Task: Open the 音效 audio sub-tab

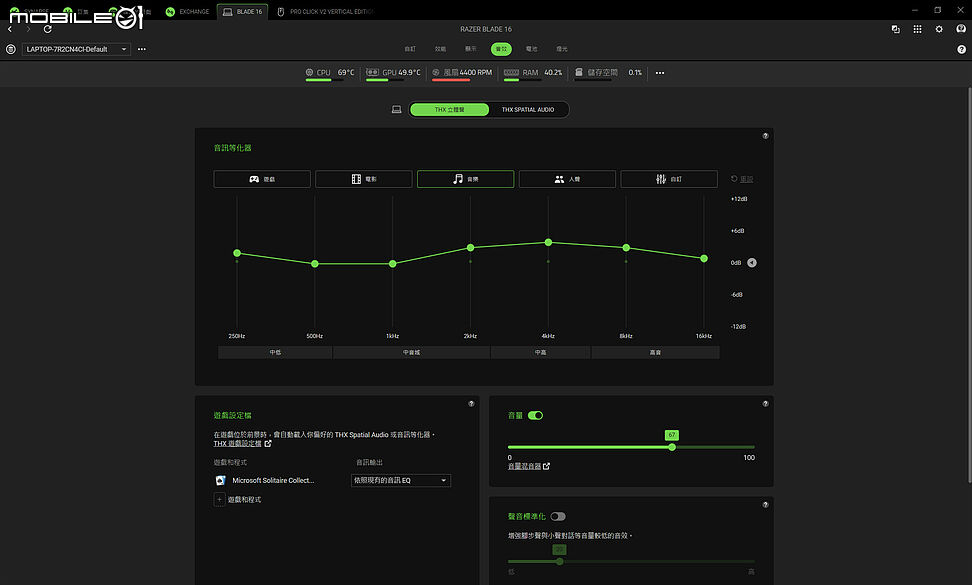Action: (501, 49)
